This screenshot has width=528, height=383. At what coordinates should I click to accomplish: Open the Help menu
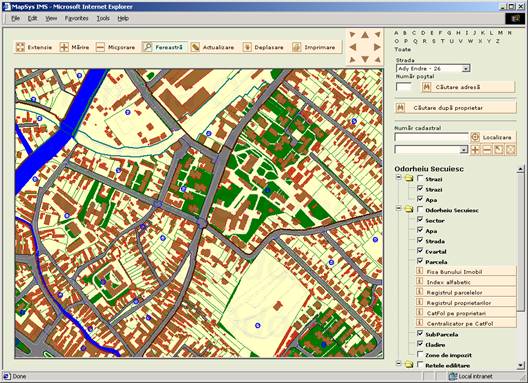click(x=123, y=19)
